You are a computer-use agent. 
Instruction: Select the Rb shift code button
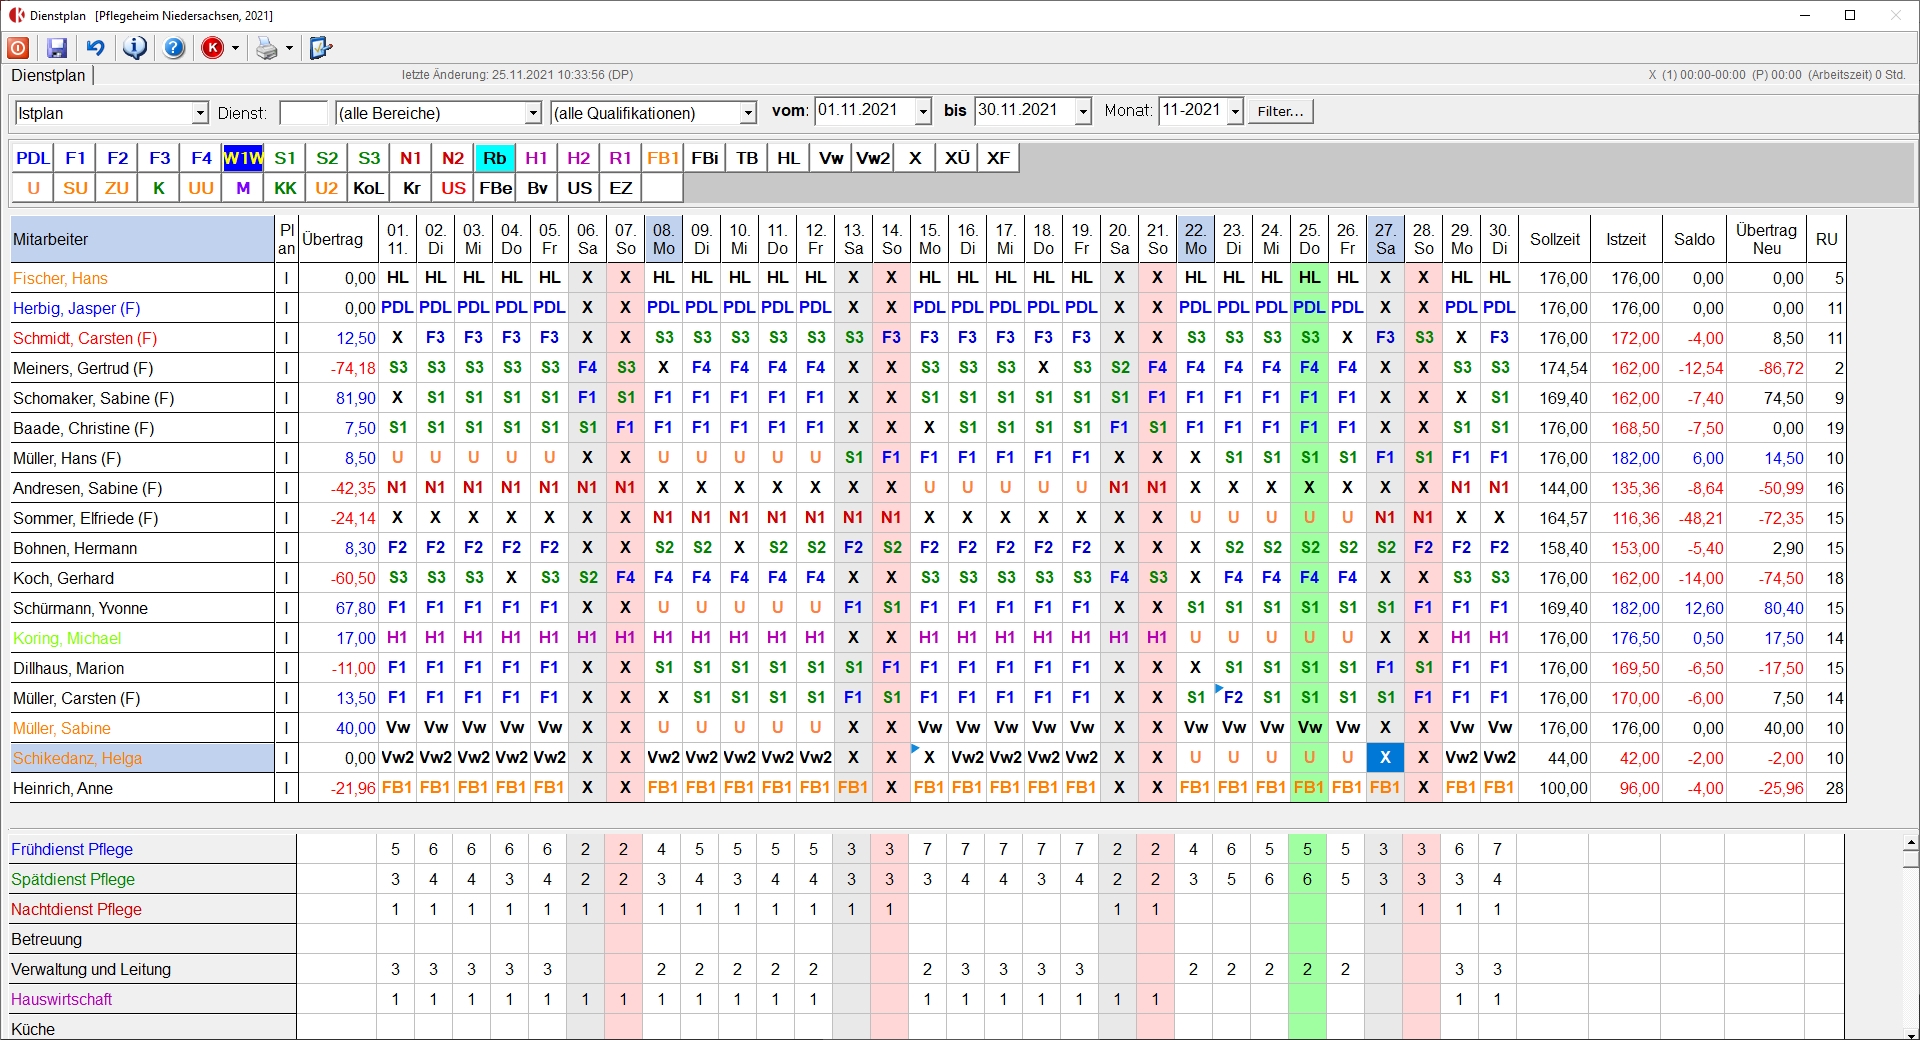[x=495, y=158]
